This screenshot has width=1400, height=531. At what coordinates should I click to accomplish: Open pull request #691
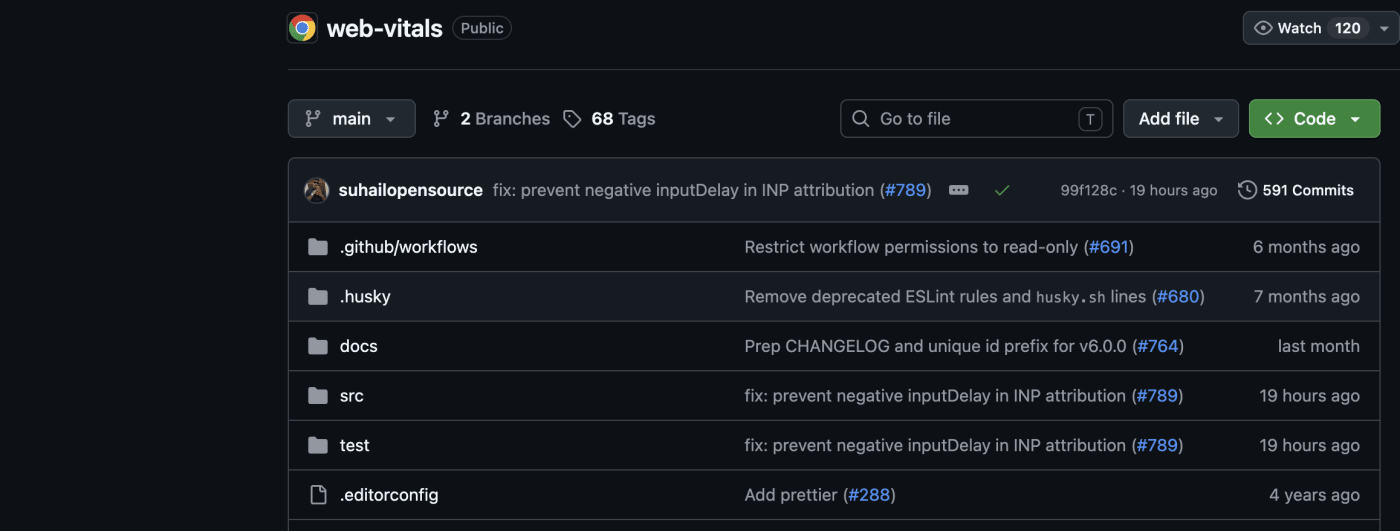click(1109, 247)
